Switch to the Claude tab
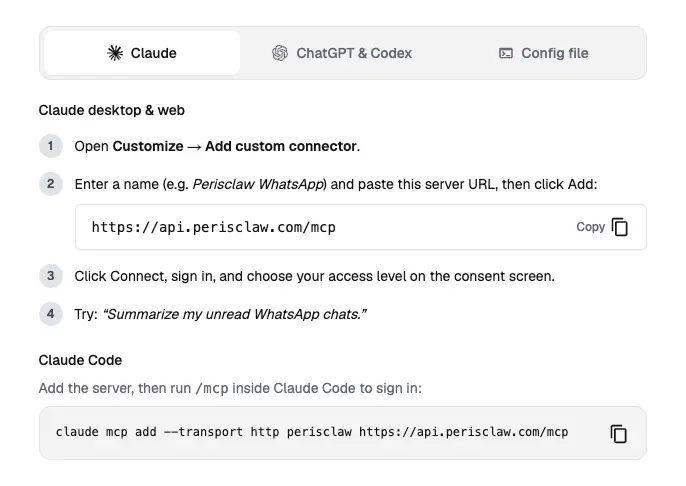This screenshot has width=686, height=486. pyautogui.click(x=142, y=53)
